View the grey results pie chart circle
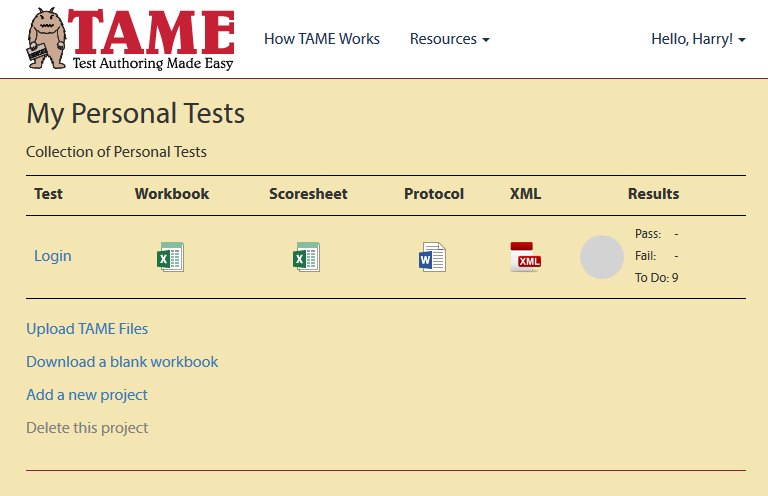This screenshot has width=768, height=496. click(x=601, y=257)
